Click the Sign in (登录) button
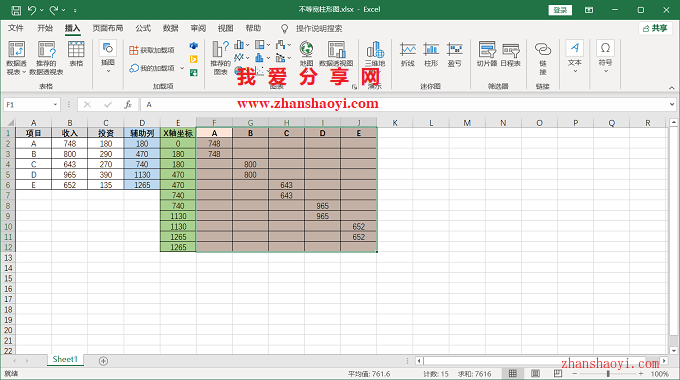Image resolution: width=680 pixels, height=380 pixels. coord(560,10)
